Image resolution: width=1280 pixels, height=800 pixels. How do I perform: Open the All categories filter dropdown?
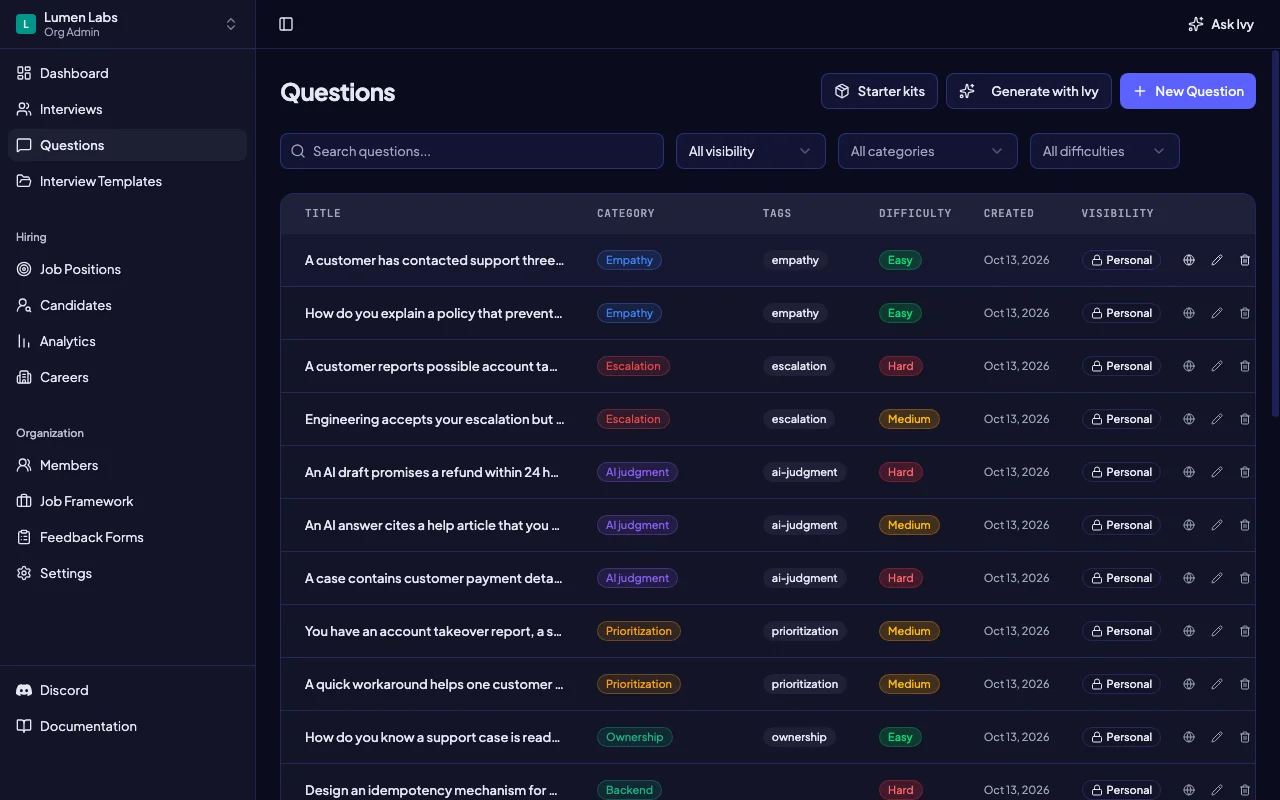[x=928, y=151]
